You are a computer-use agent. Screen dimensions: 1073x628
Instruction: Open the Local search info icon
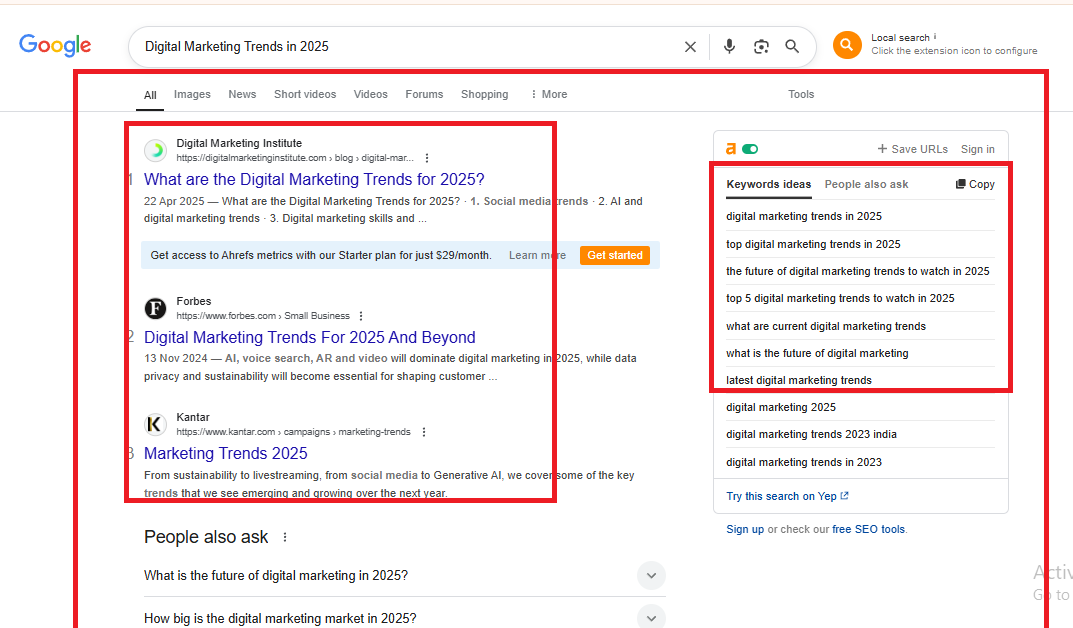pyautogui.click(x=935, y=36)
